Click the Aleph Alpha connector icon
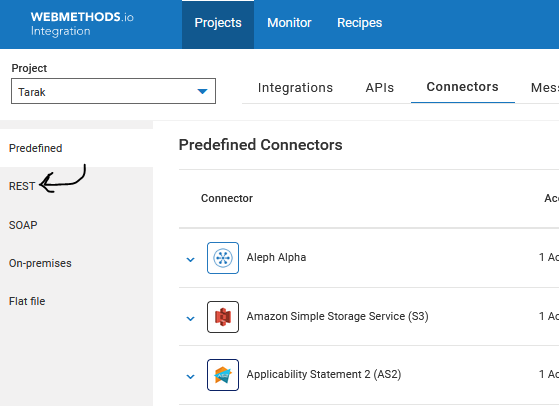The width and height of the screenshot is (559, 406). pyautogui.click(x=223, y=258)
